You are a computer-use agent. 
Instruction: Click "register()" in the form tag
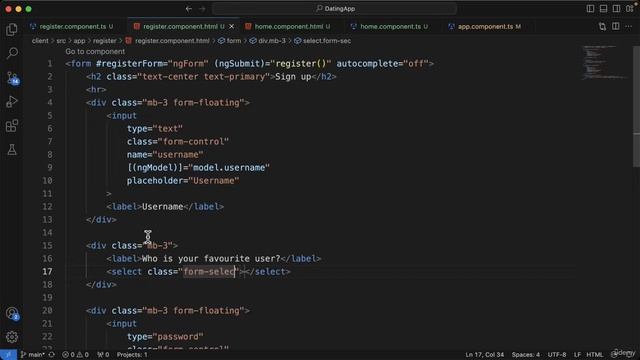301,64
